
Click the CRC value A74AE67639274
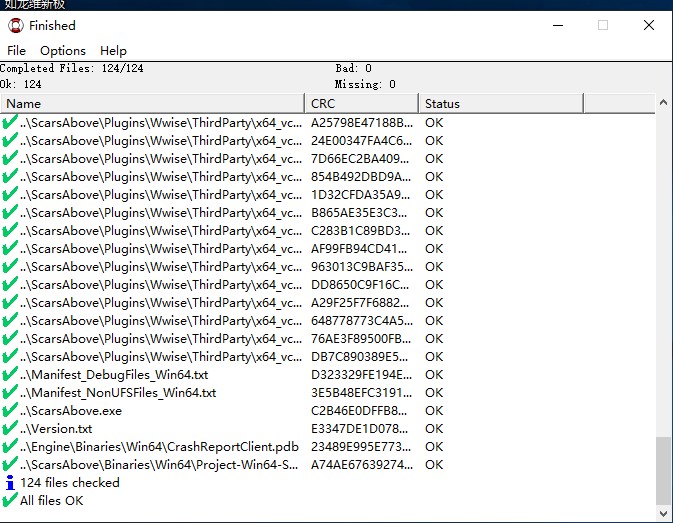tap(362, 465)
